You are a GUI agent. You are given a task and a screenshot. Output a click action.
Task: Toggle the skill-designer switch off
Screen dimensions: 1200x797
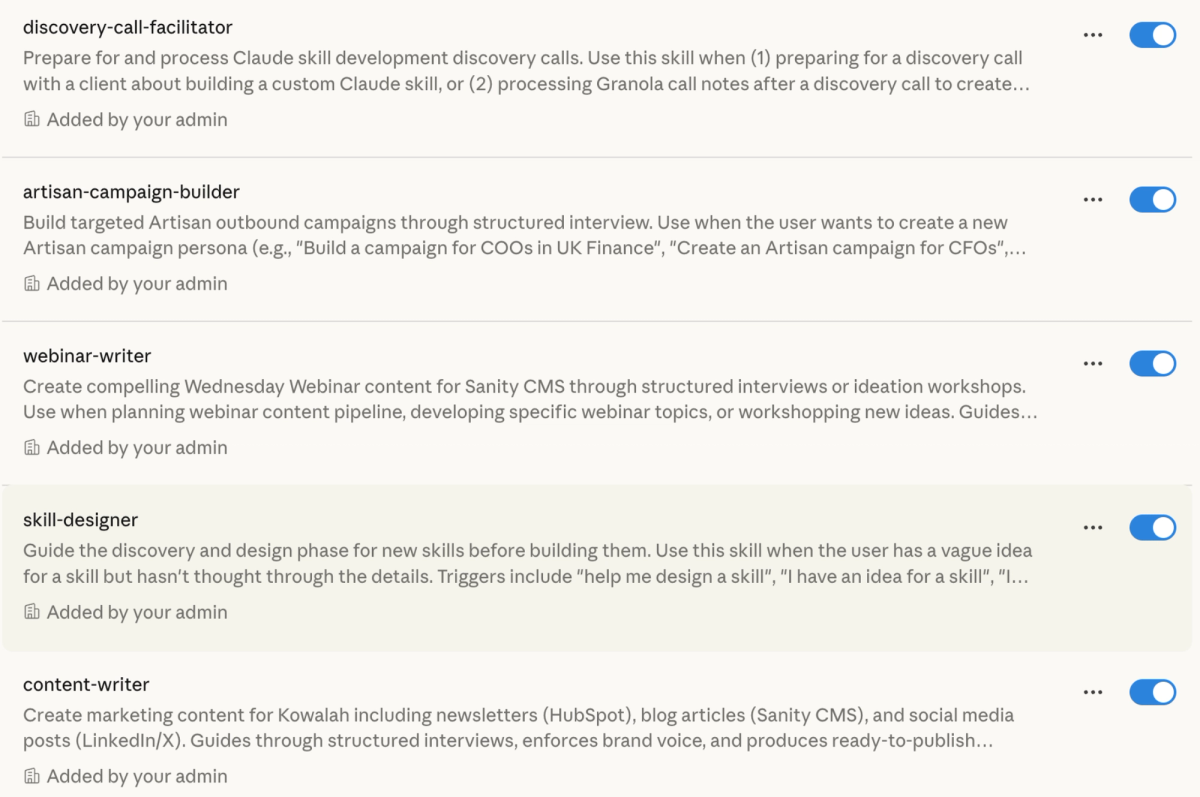click(1153, 527)
